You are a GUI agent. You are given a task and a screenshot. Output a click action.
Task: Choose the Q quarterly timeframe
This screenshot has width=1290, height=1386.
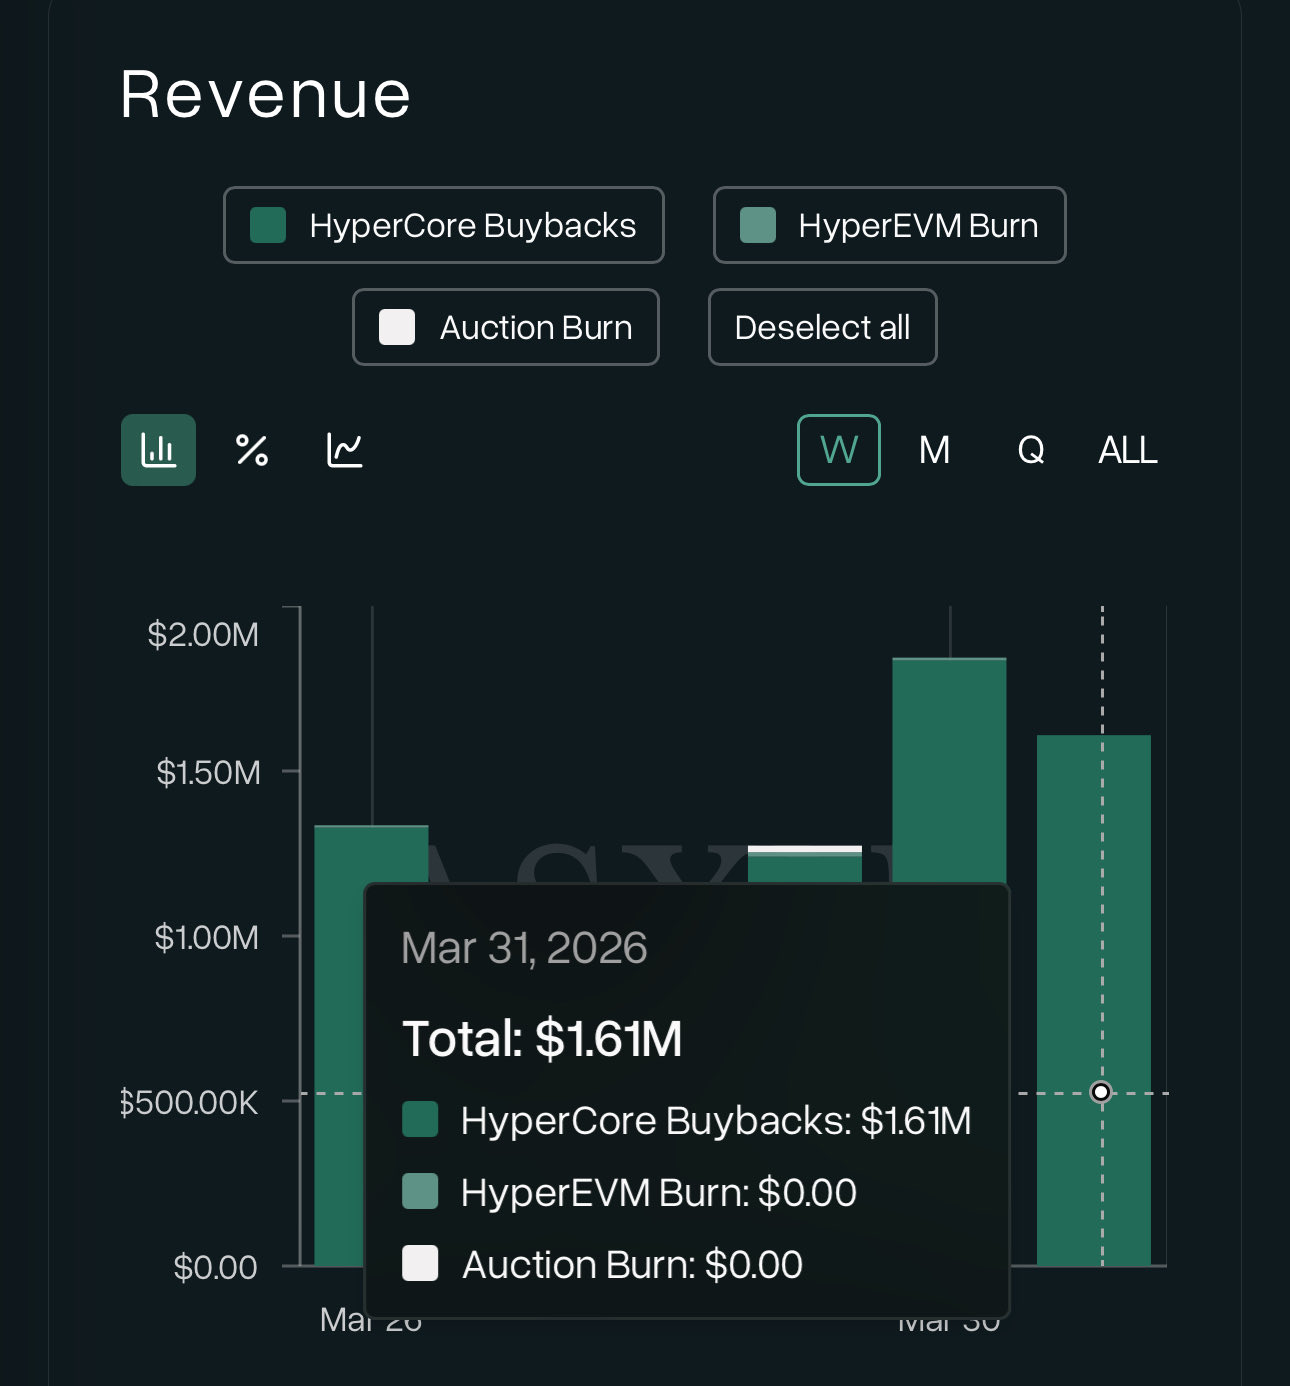[1031, 450]
